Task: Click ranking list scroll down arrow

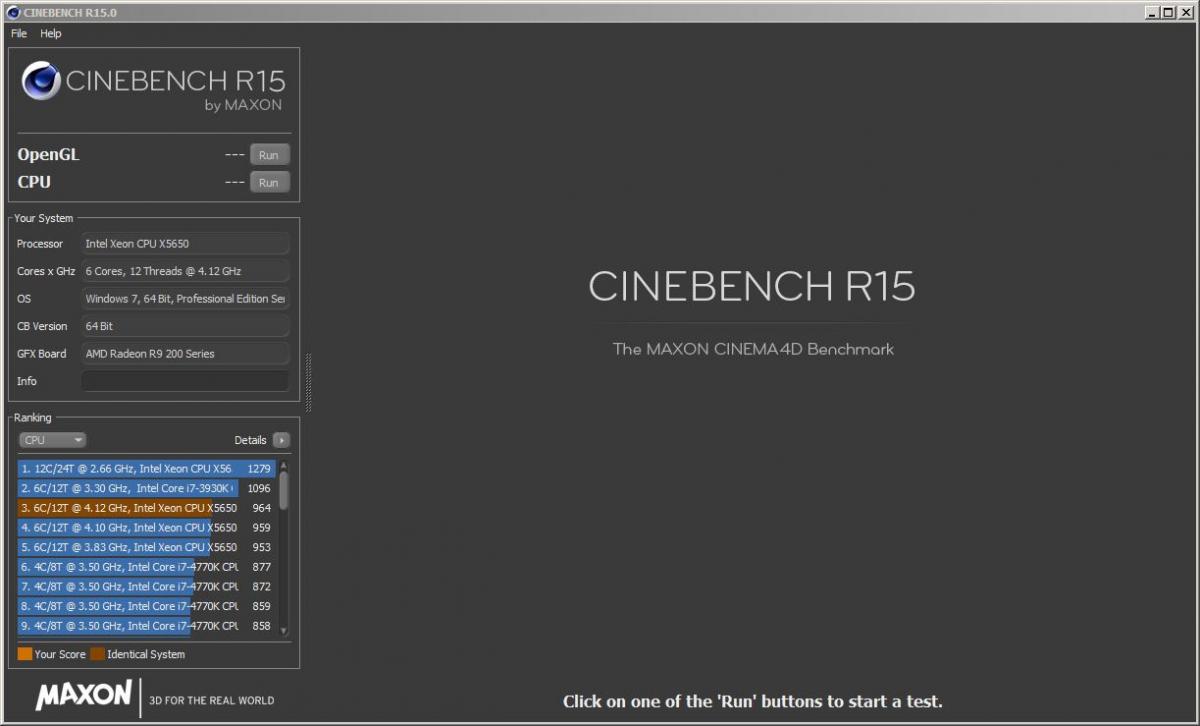Action: (x=283, y=630)
